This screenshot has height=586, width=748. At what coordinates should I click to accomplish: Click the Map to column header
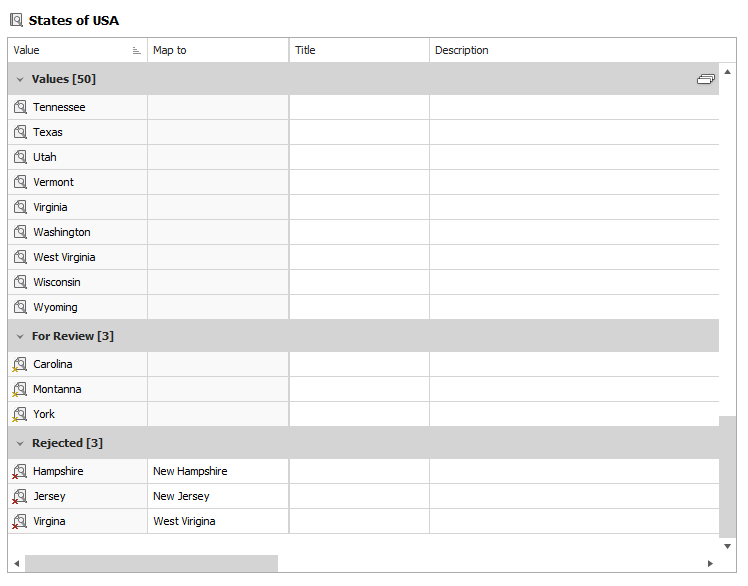pos(218,50)
